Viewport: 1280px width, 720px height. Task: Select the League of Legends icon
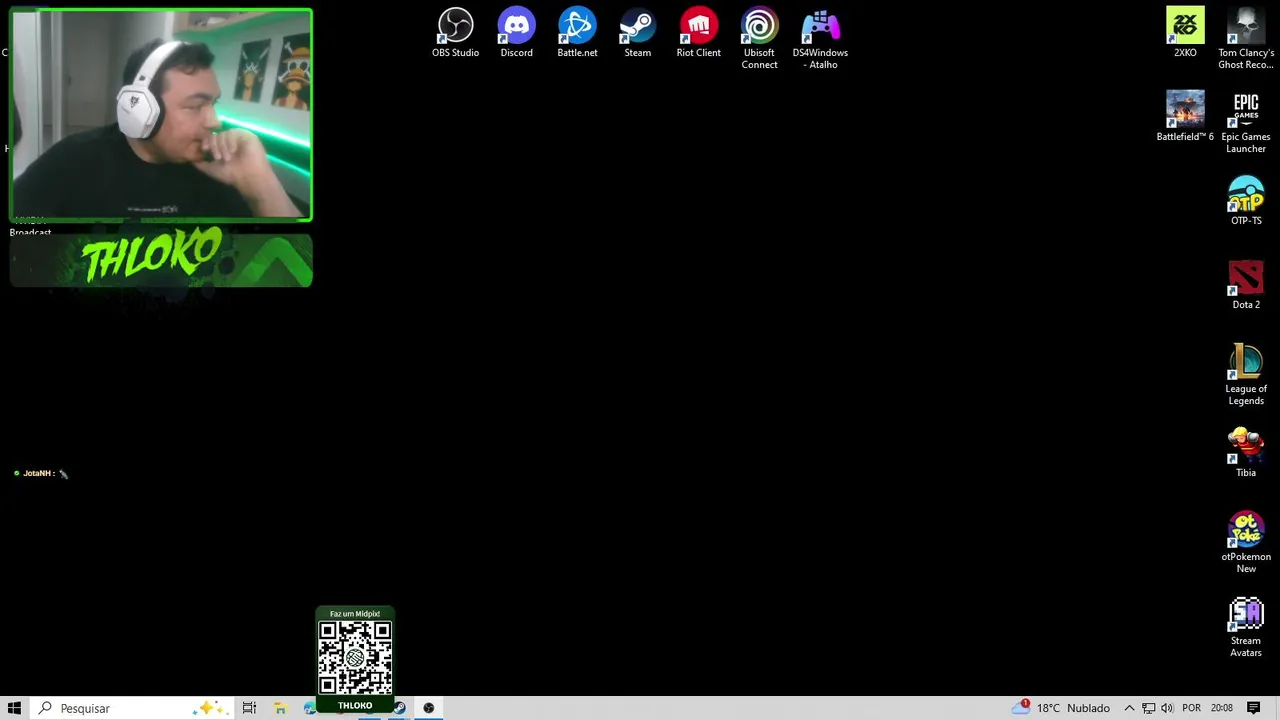[x=1246, y=375]
